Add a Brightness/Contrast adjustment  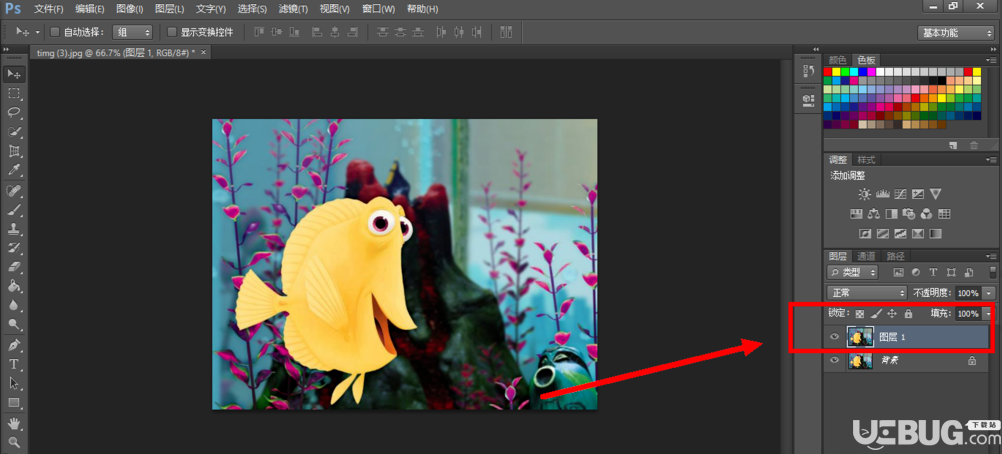[865, 194]
